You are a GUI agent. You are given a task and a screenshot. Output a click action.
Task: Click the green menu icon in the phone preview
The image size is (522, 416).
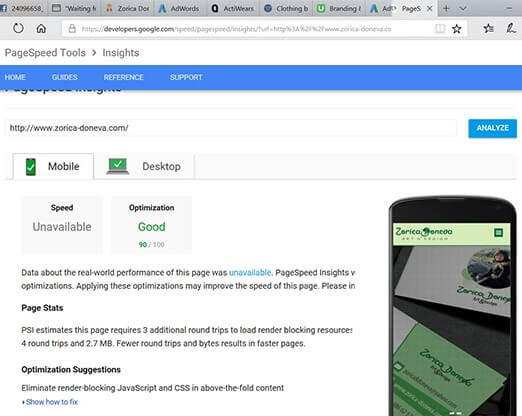(x=498, y=232)
